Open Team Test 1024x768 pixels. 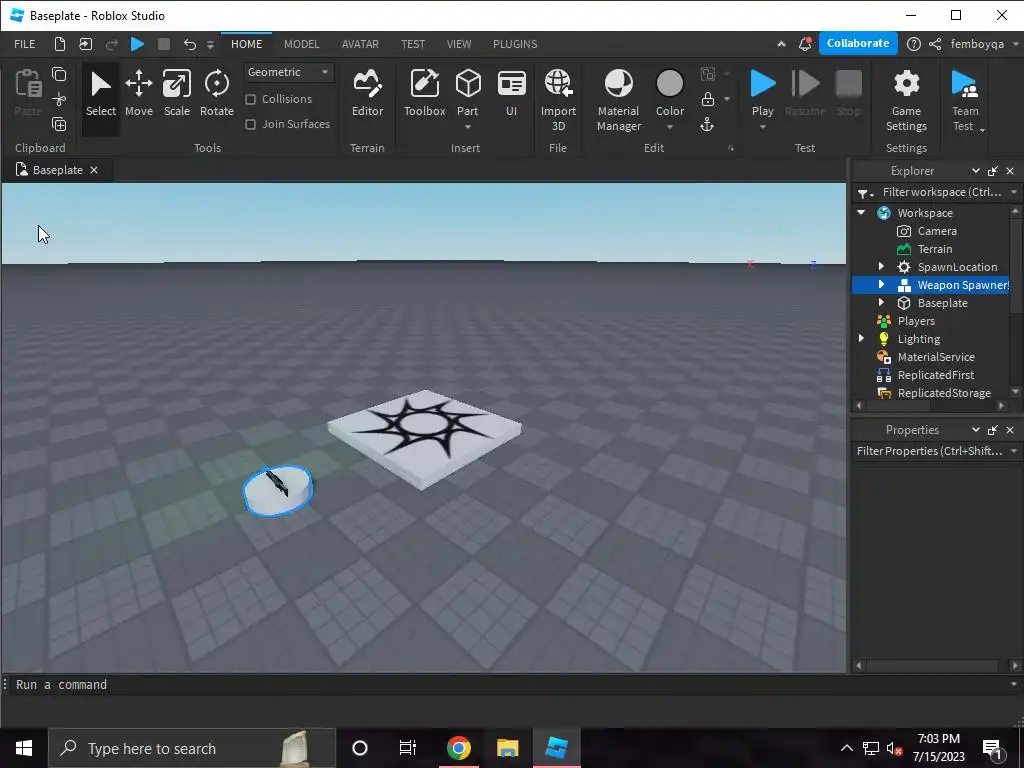(x=965, y=101)
